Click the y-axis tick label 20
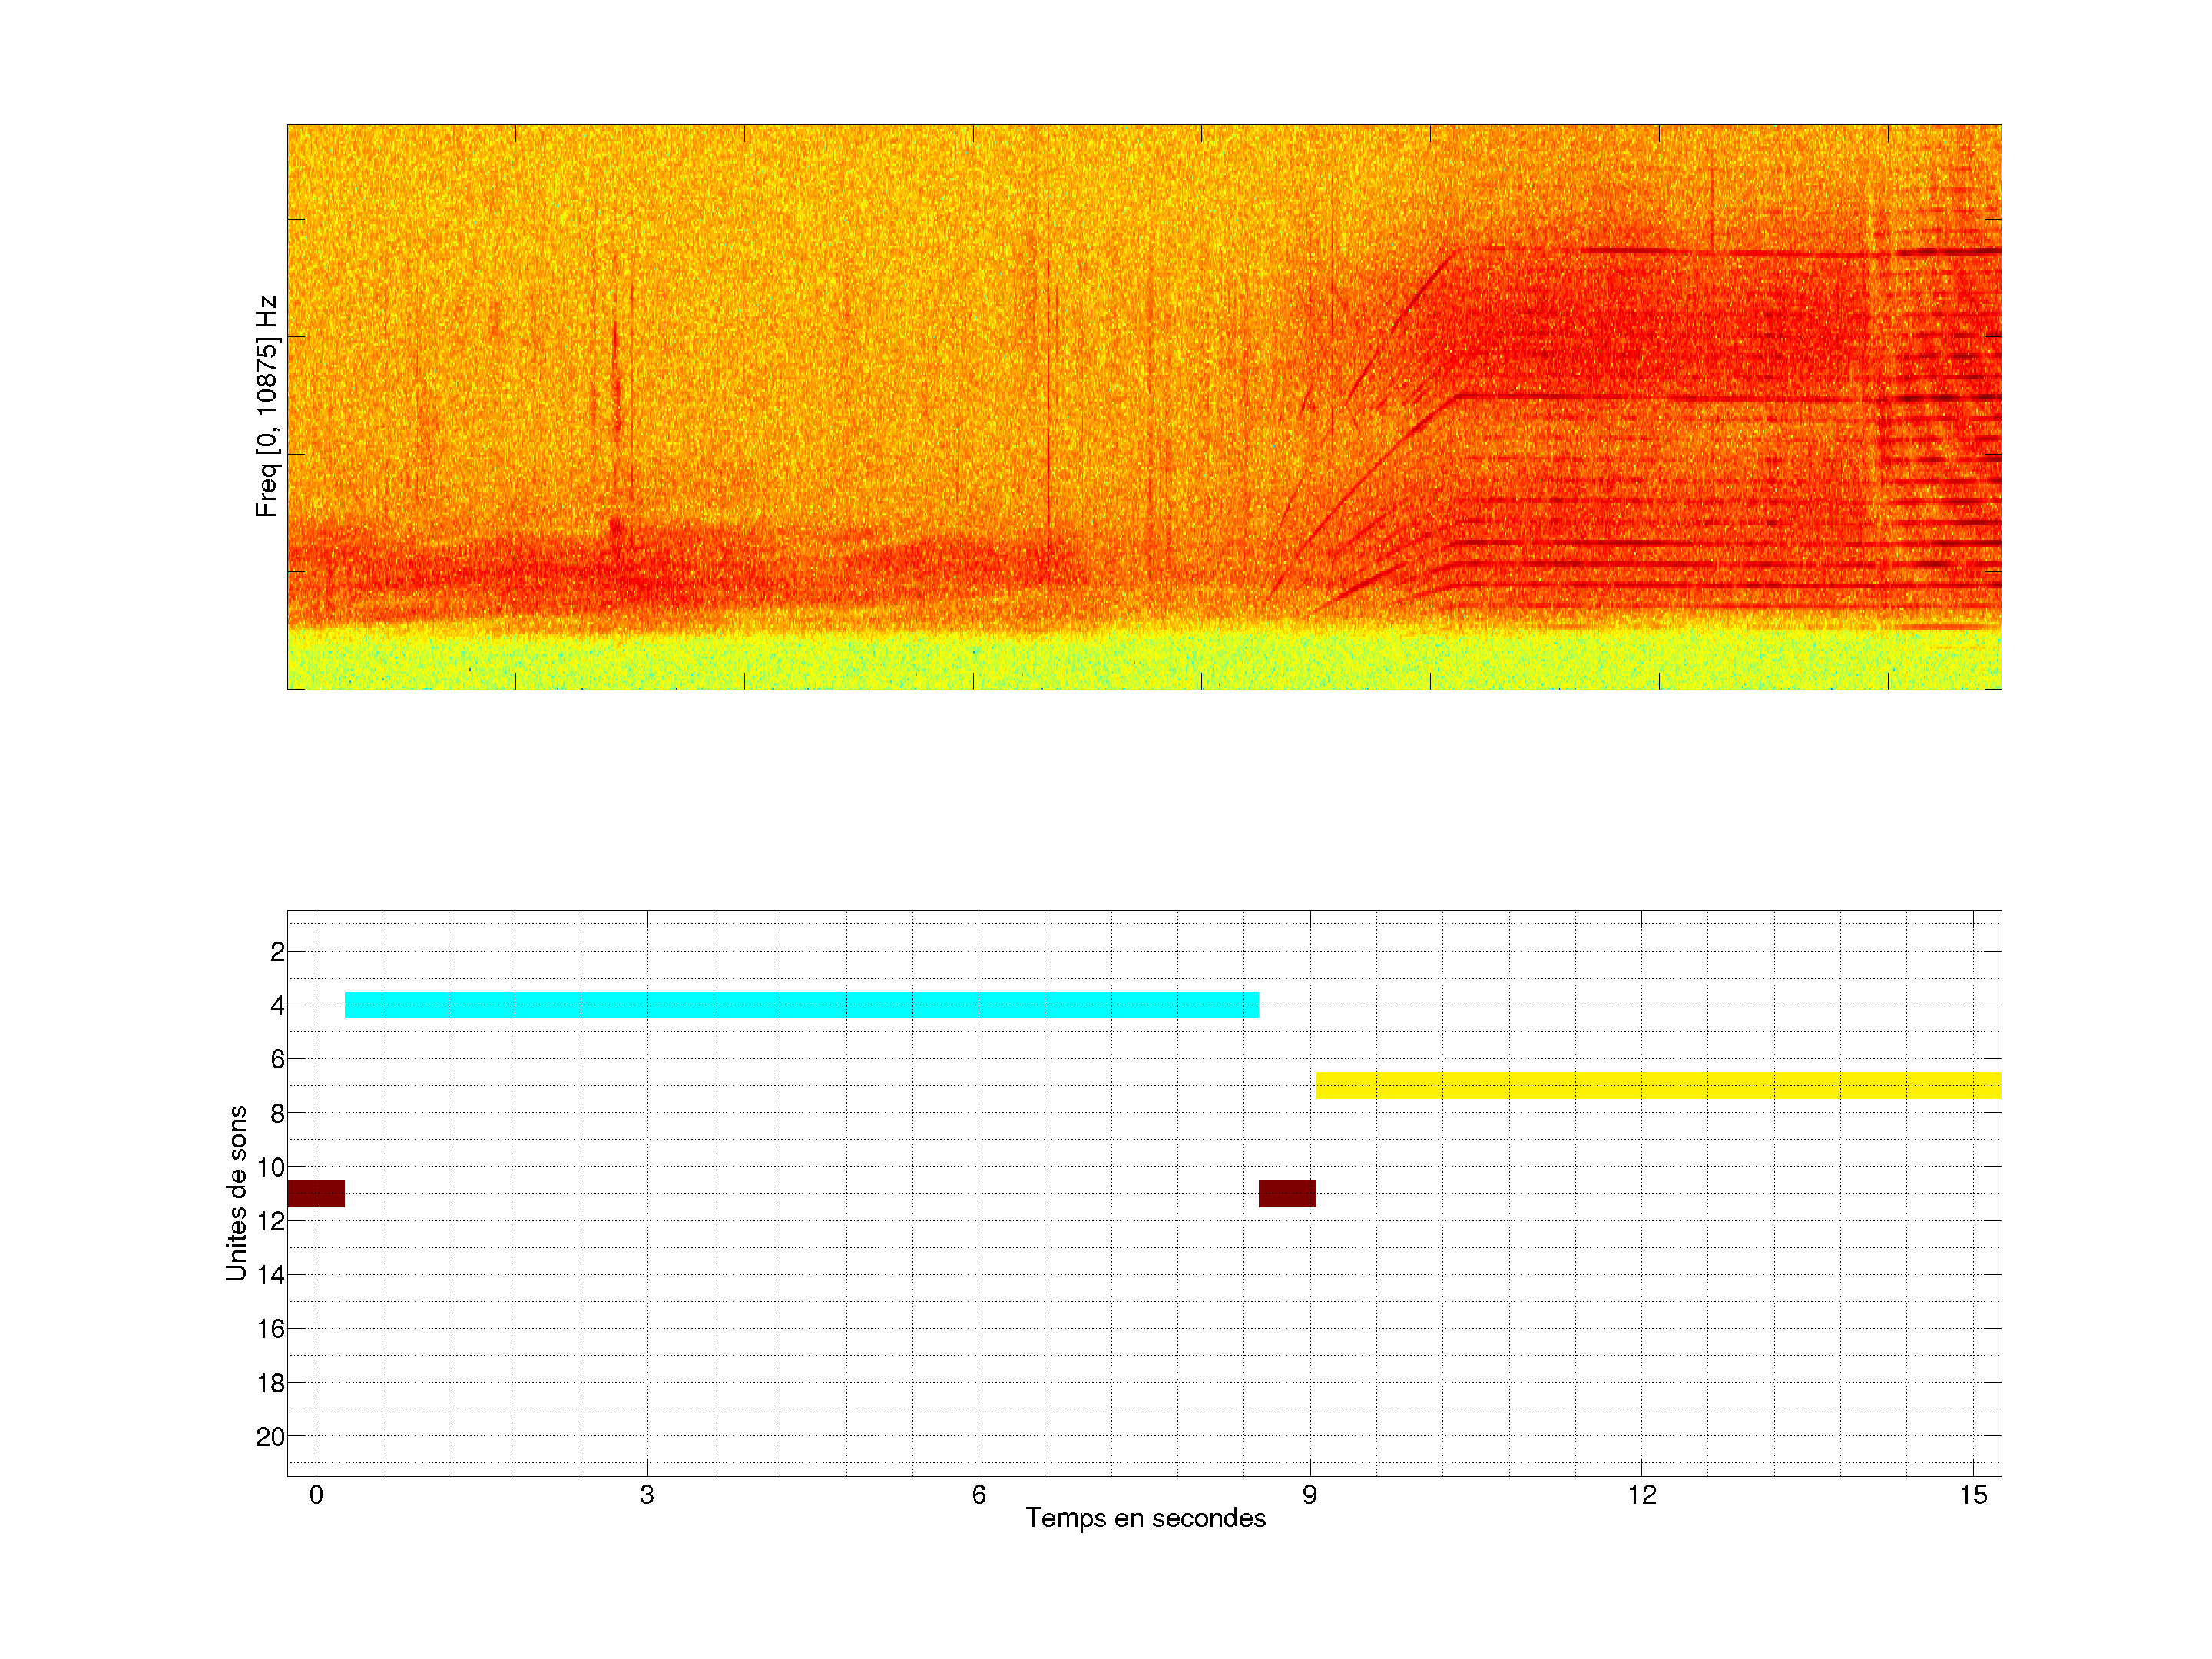 tap(271, 1437)
